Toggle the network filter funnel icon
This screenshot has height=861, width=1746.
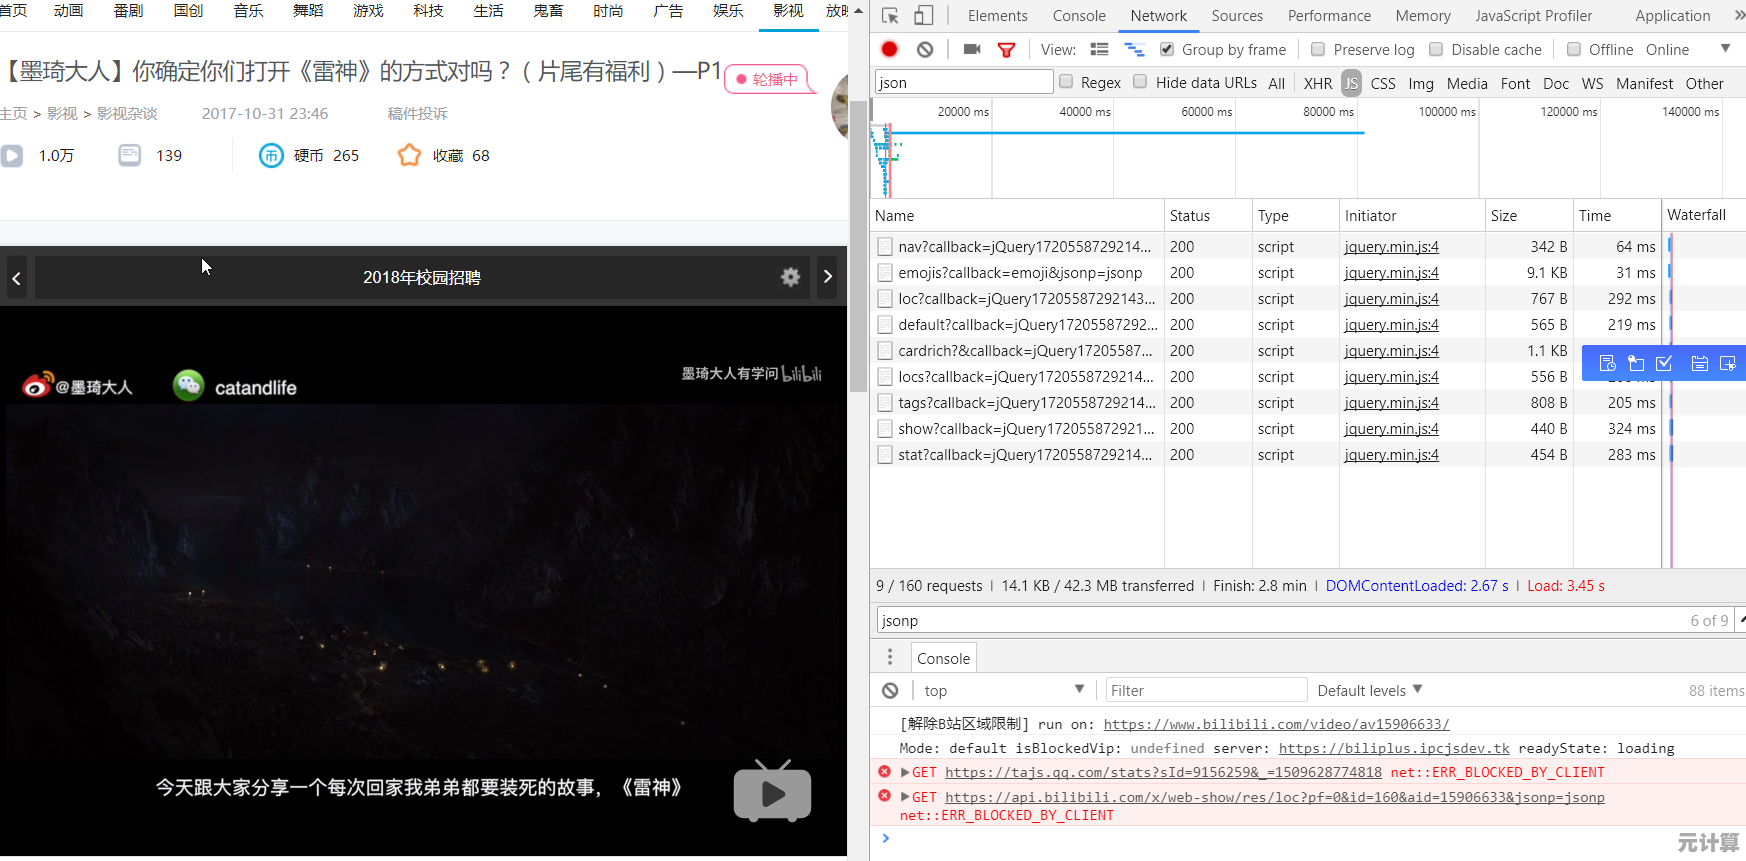pos(1007,49)
